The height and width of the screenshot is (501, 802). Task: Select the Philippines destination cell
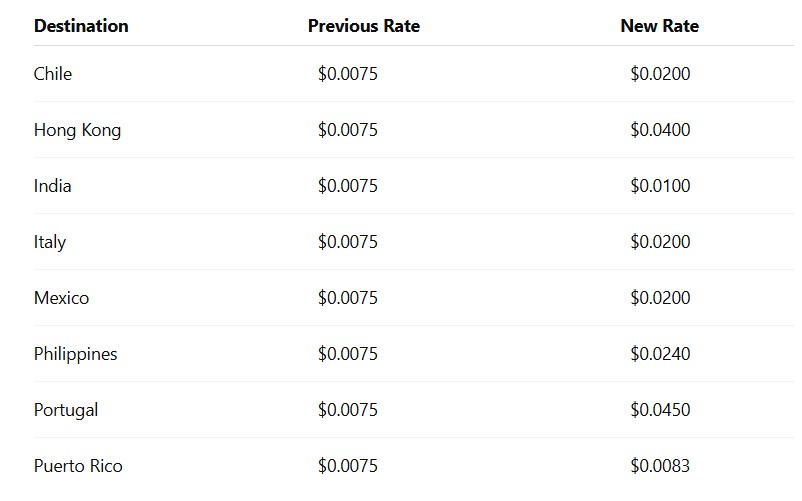click(x=75, y=354)
